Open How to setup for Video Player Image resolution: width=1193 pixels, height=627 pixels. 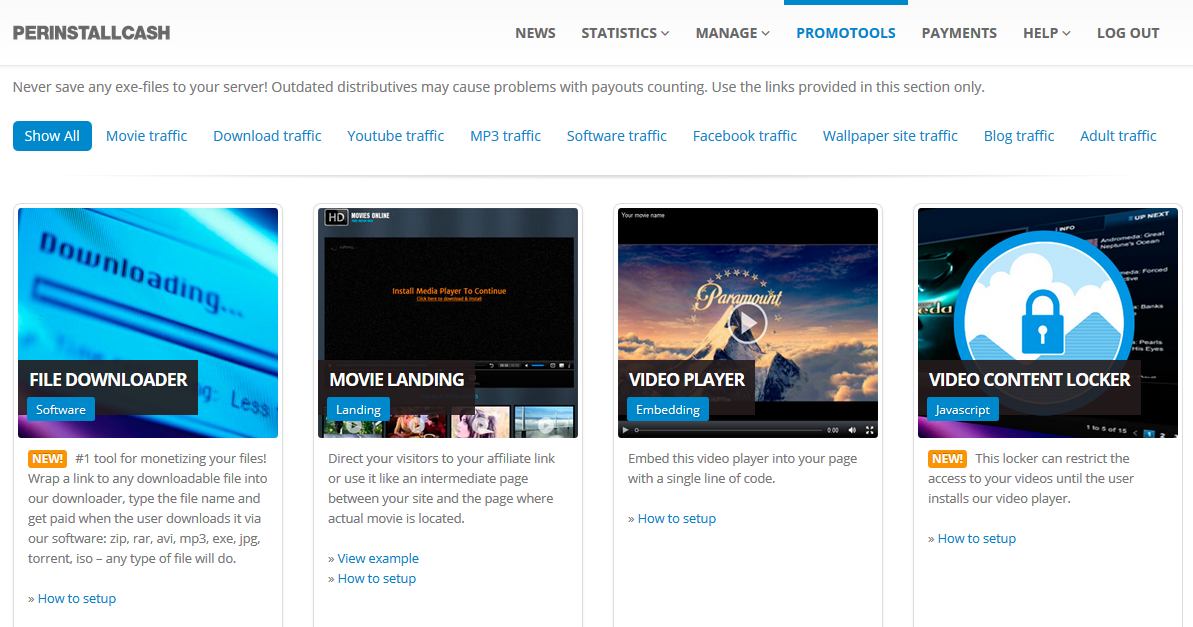(x=676, y=518)
